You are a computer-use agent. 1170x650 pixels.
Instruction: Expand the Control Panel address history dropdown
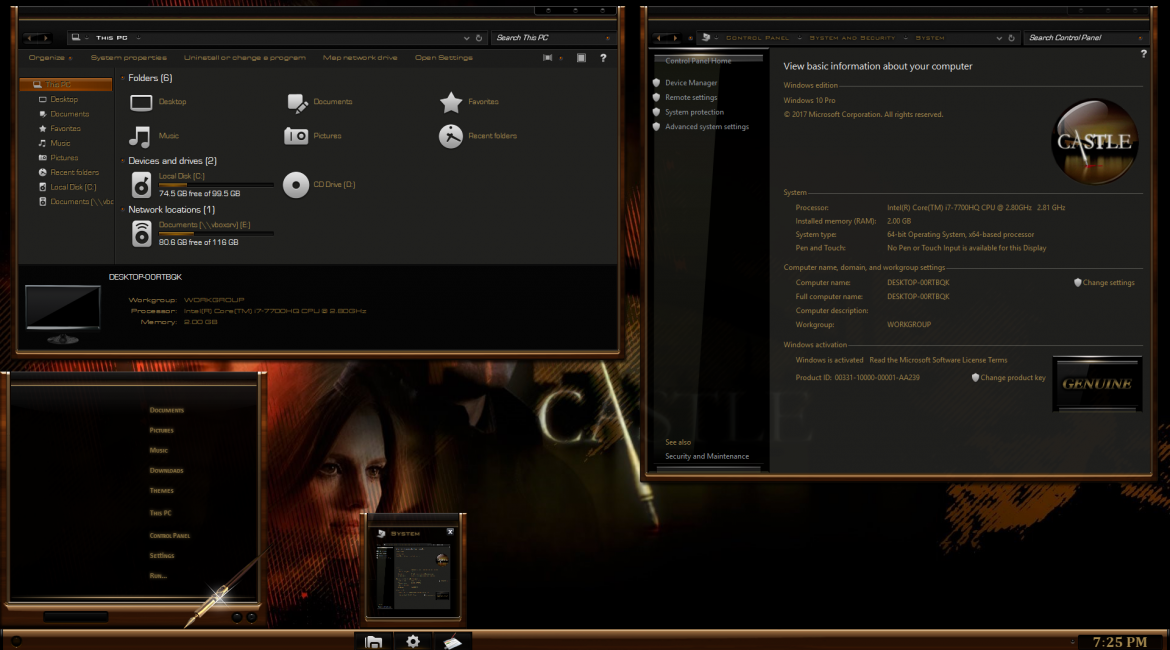click(x=998, y=38)
